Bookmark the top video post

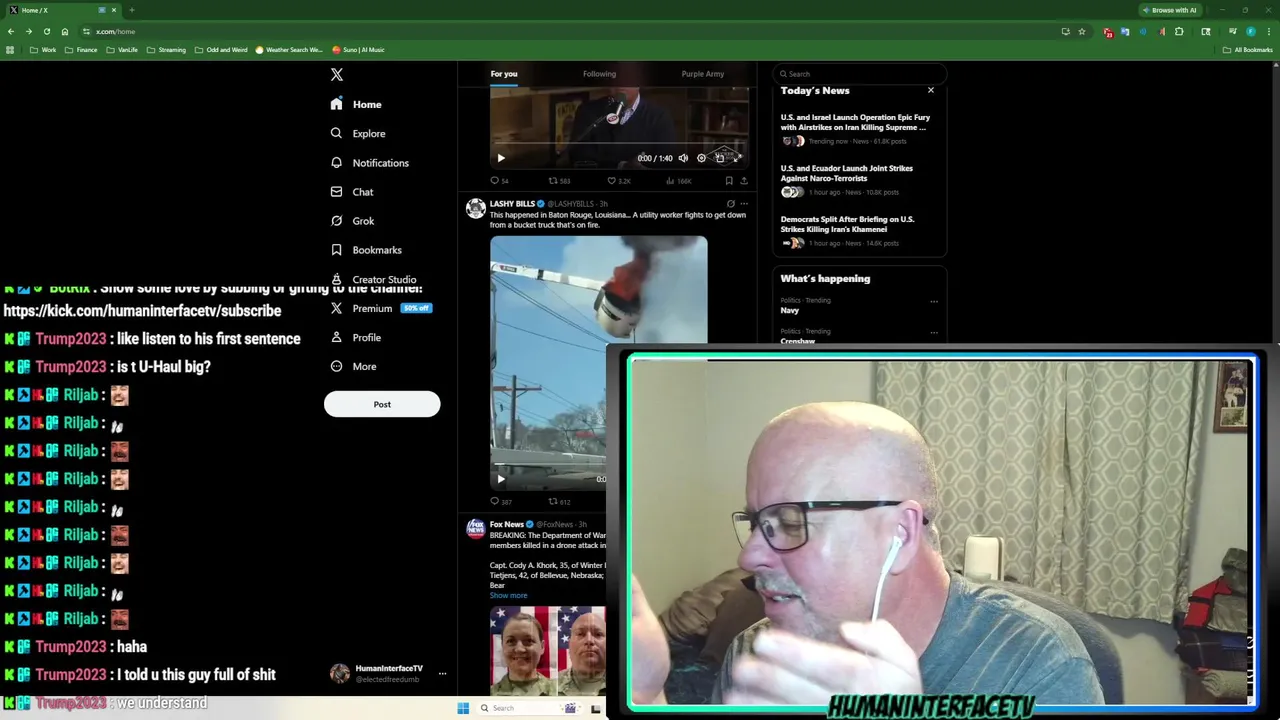(729, 181)
